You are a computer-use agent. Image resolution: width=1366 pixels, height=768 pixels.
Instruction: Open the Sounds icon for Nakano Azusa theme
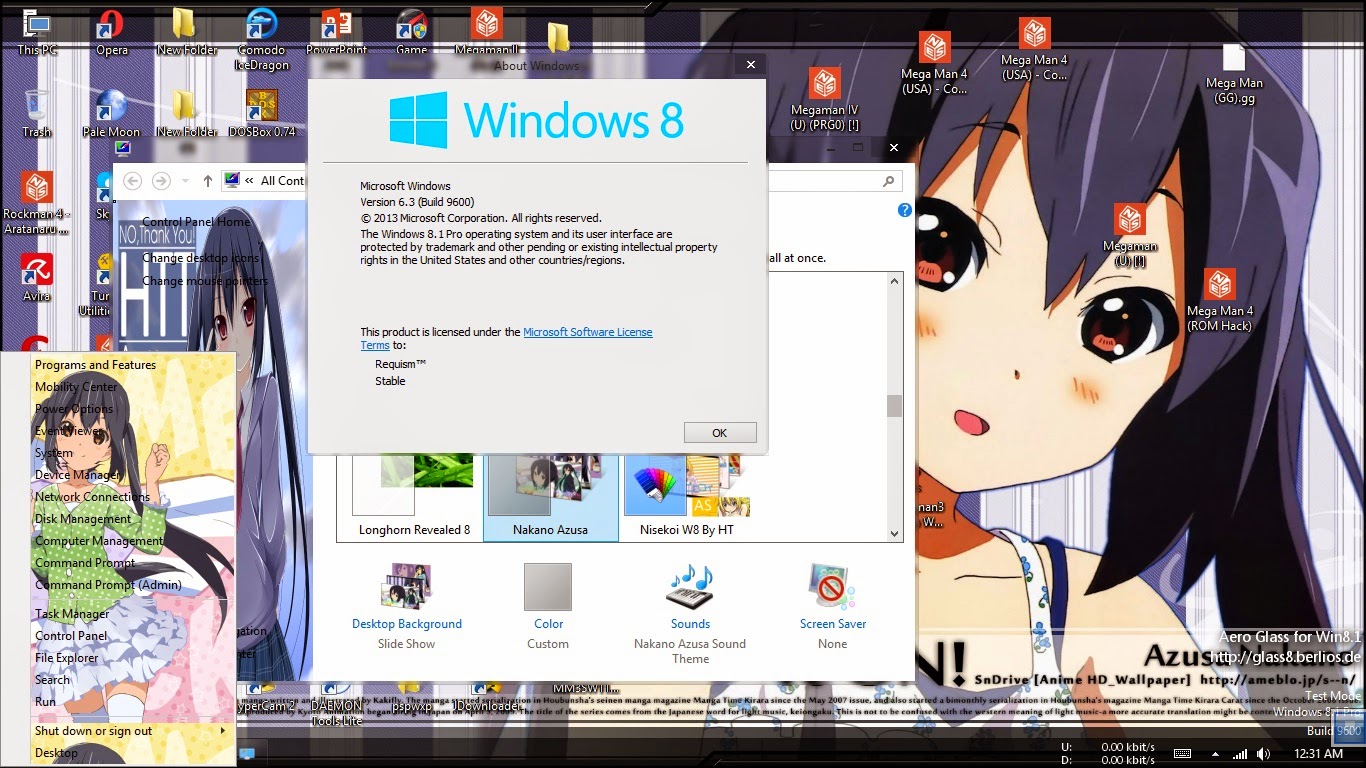pyautogui.click(x=690, y=587)
